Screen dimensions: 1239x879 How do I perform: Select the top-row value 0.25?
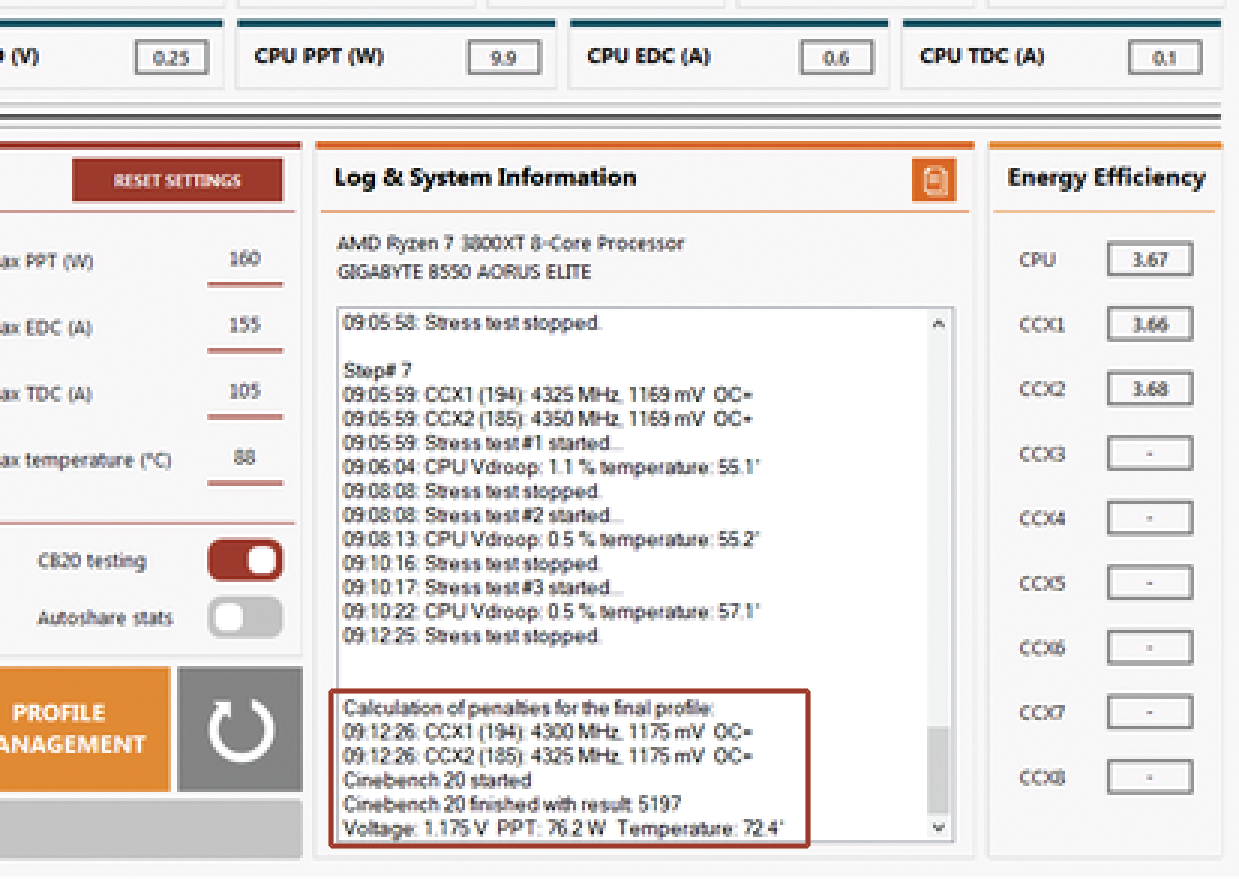pyautogui.click(x=171, y=58)
